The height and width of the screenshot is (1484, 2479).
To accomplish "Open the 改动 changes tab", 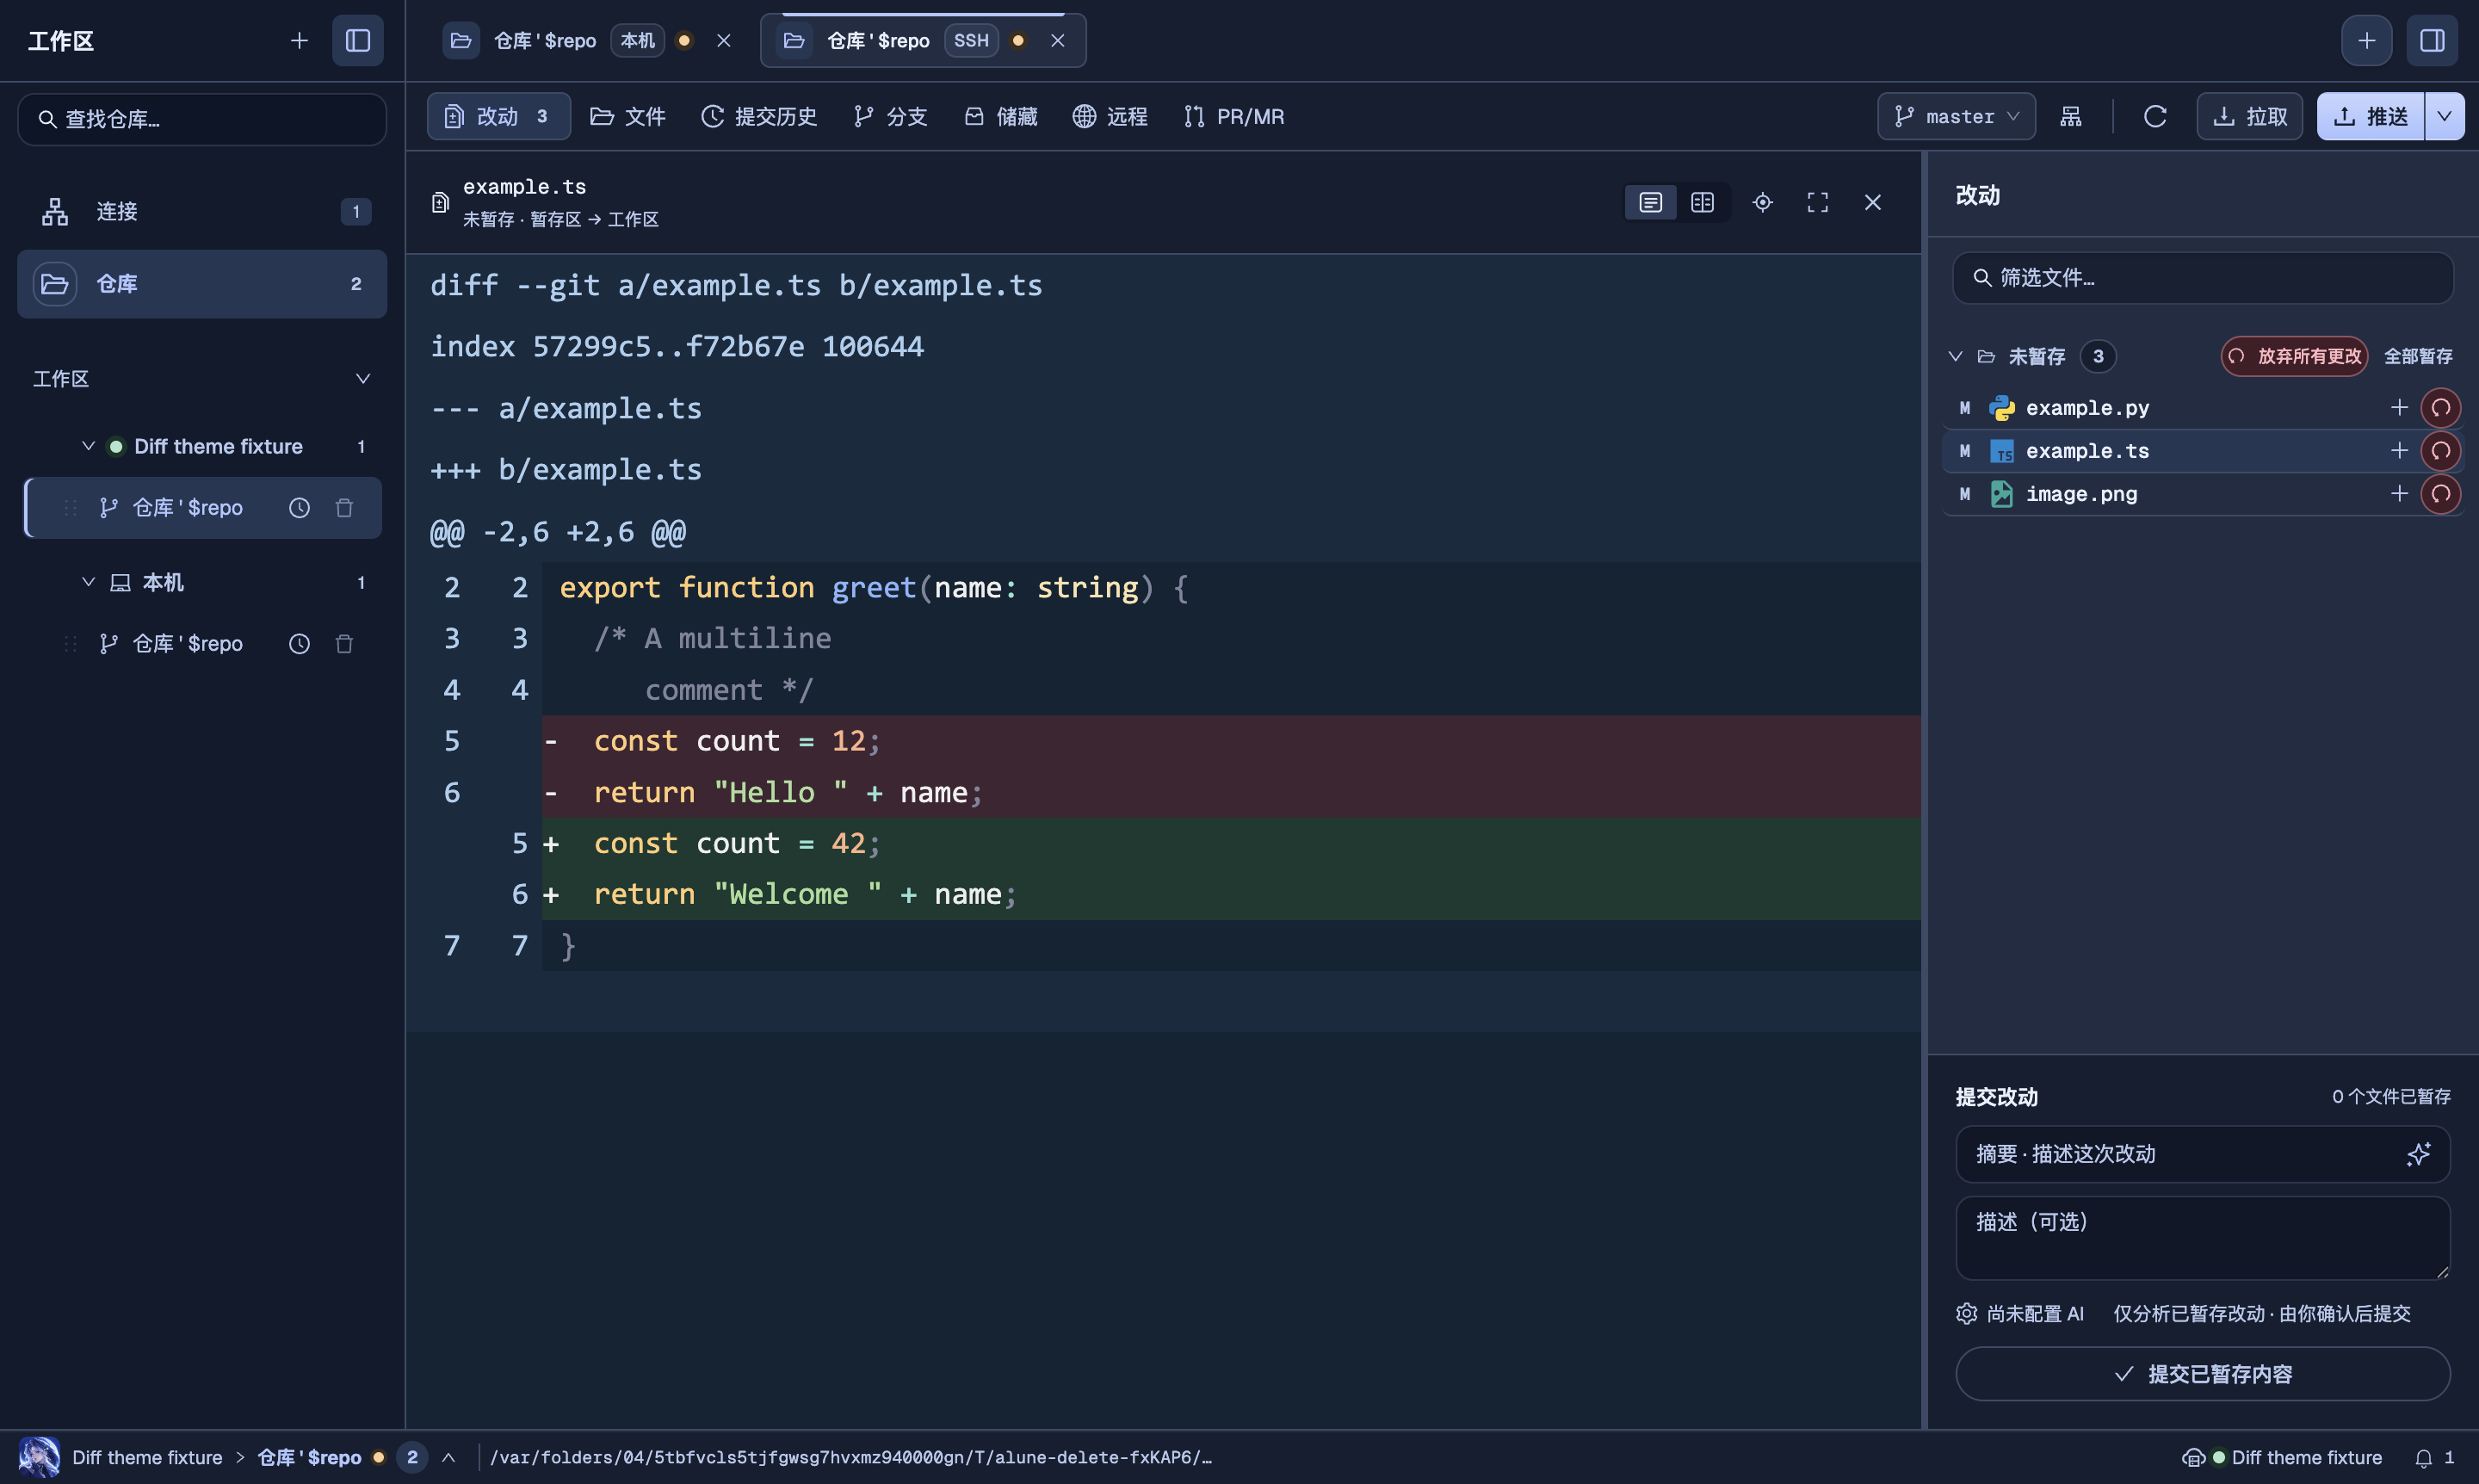I will [x=498, y=117].
